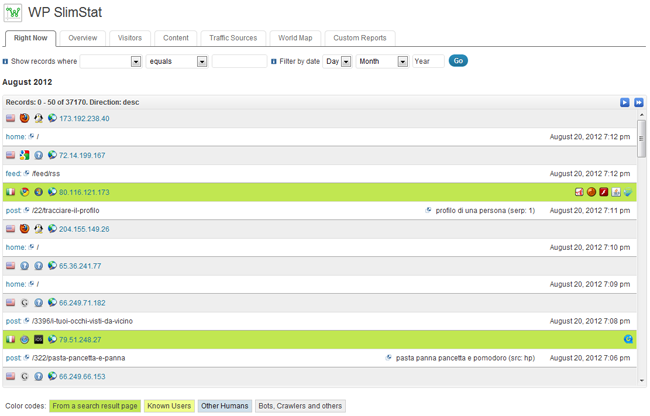Switch to the Overview tab
Image resolution: width=650 pixels, height=416 pixels.
[x=82, y=38]
